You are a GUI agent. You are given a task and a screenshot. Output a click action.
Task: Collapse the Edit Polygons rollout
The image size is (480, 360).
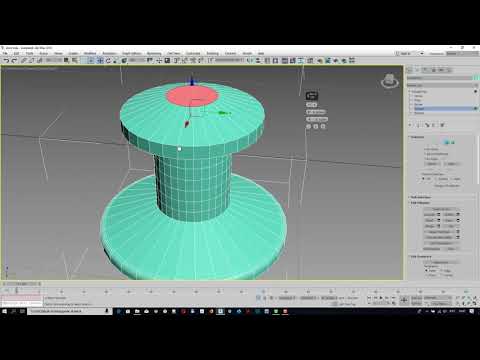click(x=420, y=202)
